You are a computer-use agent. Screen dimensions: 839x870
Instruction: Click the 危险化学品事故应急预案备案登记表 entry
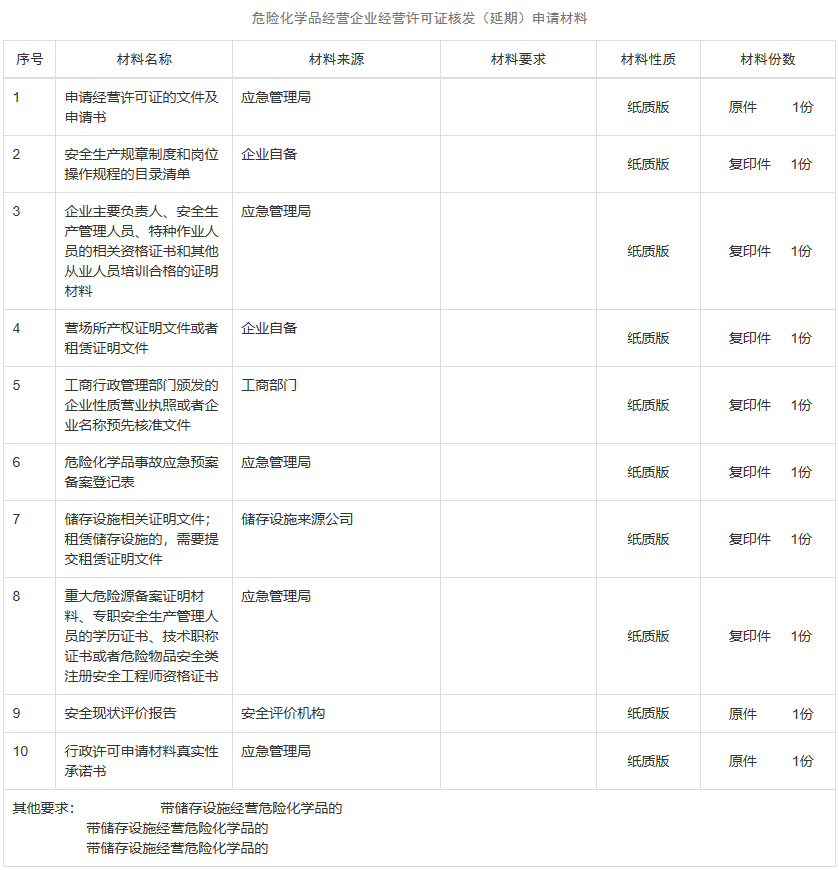(x=141, y=472)
